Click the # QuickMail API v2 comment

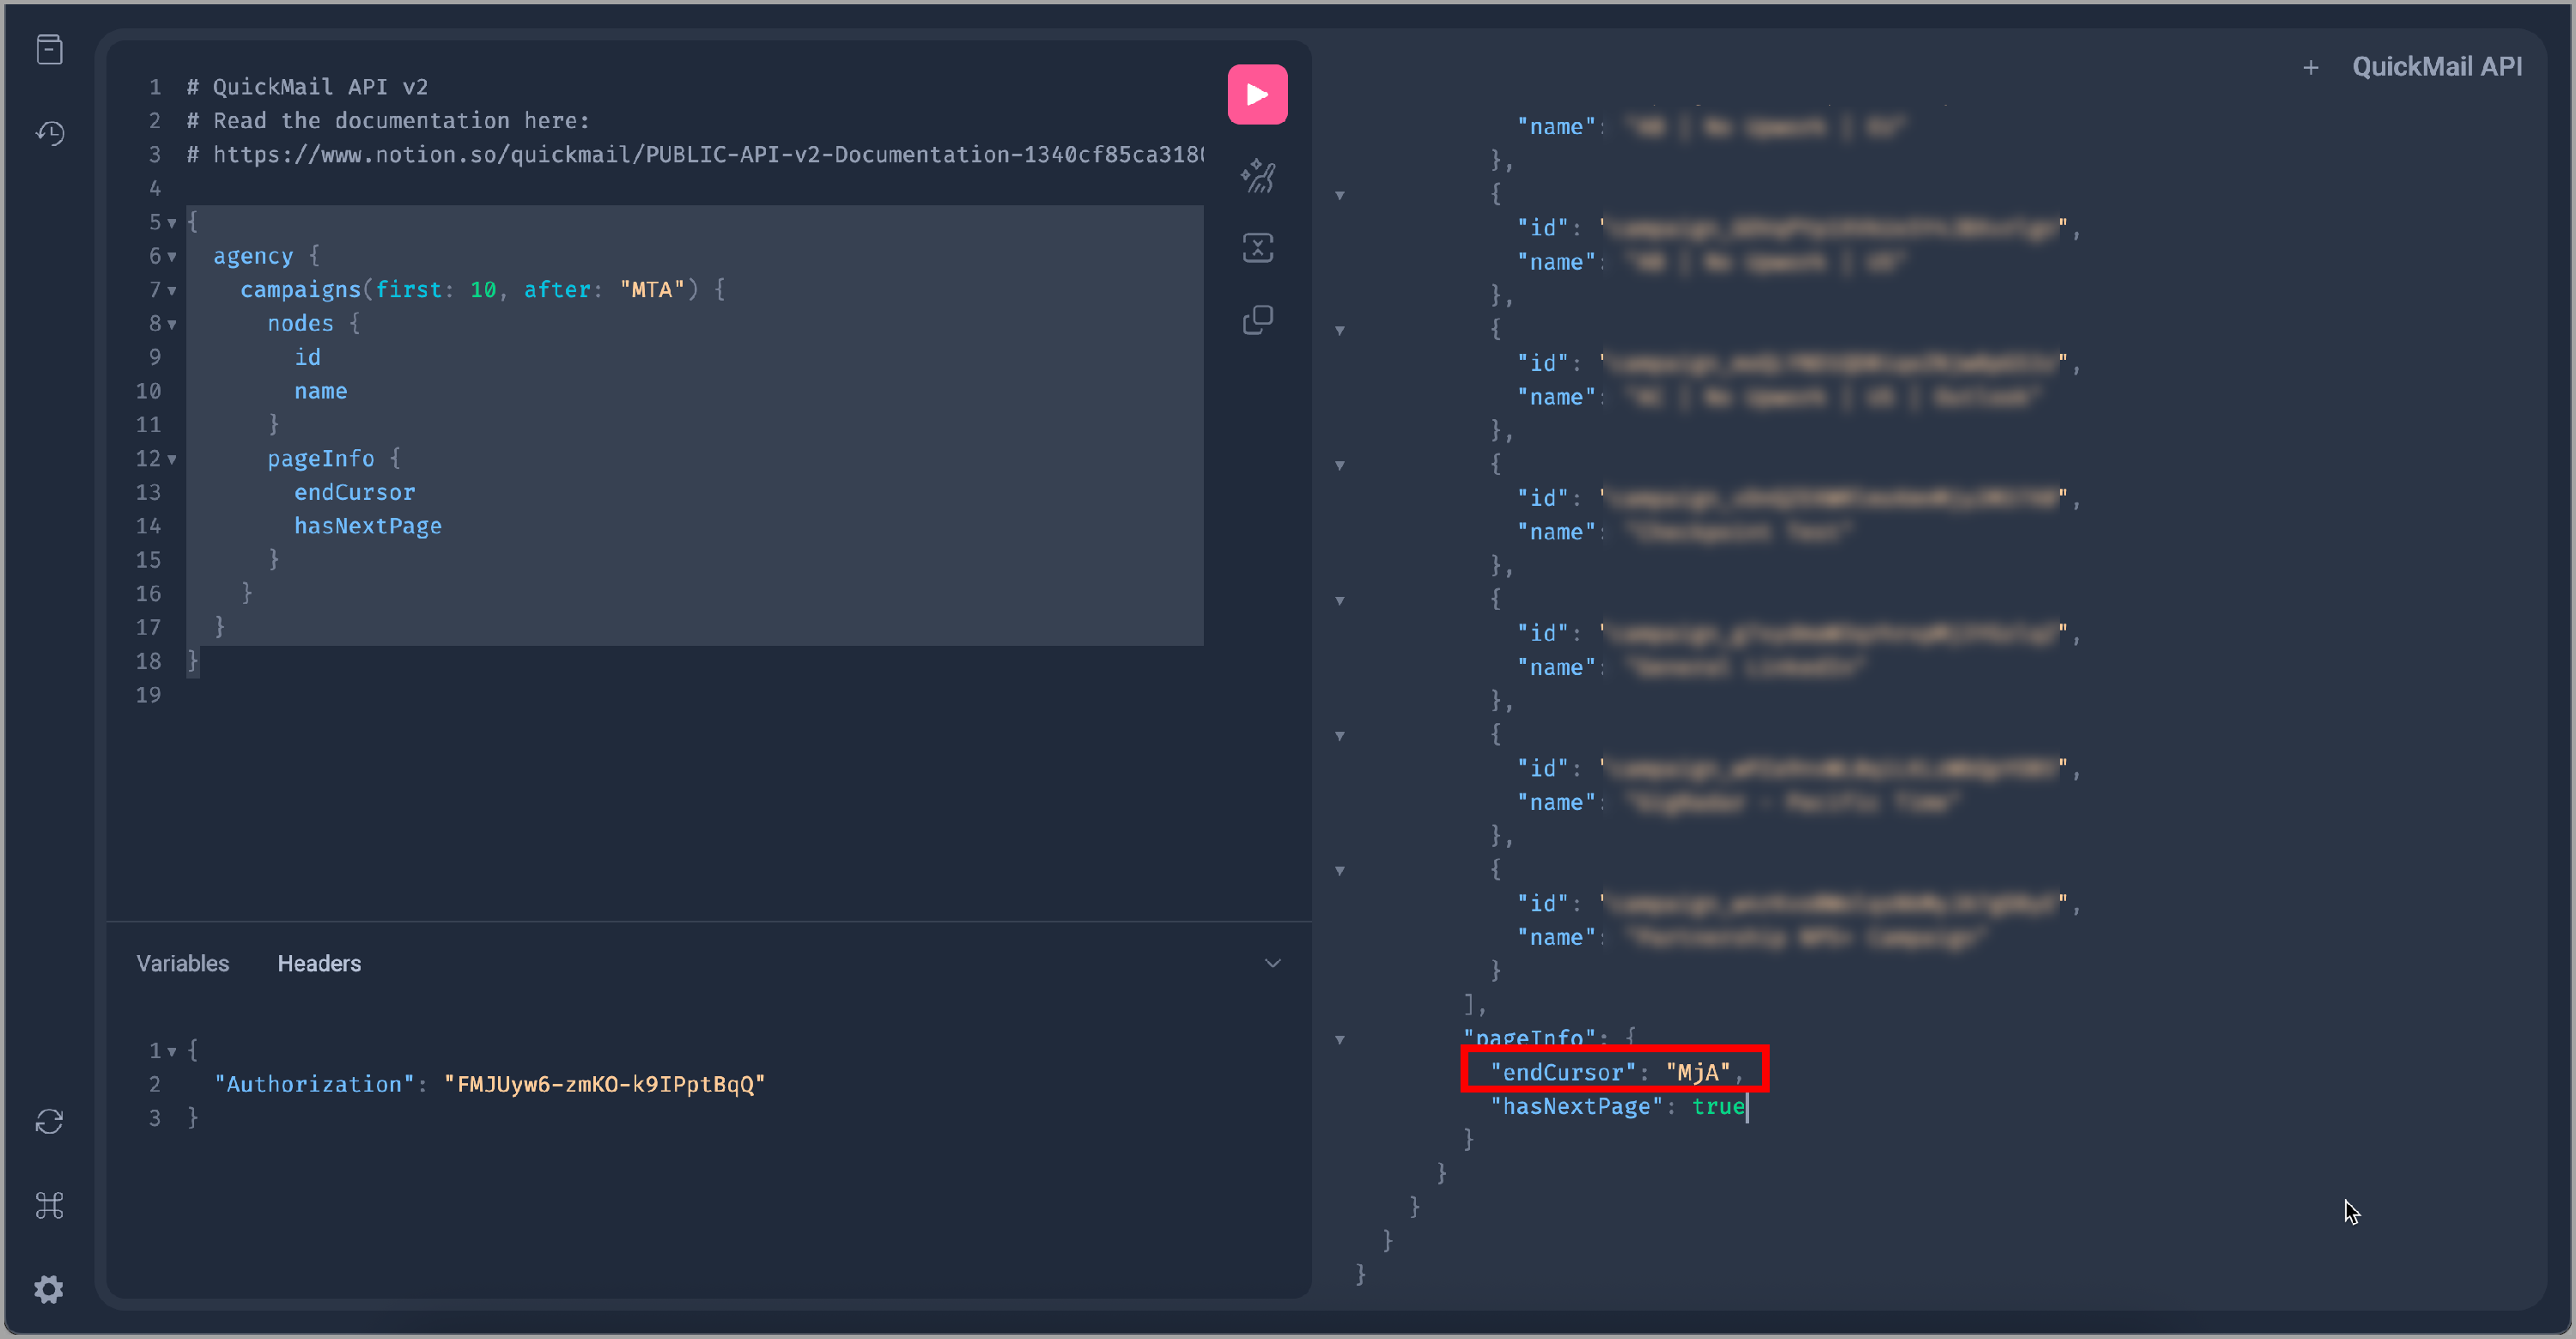[307, 87]
